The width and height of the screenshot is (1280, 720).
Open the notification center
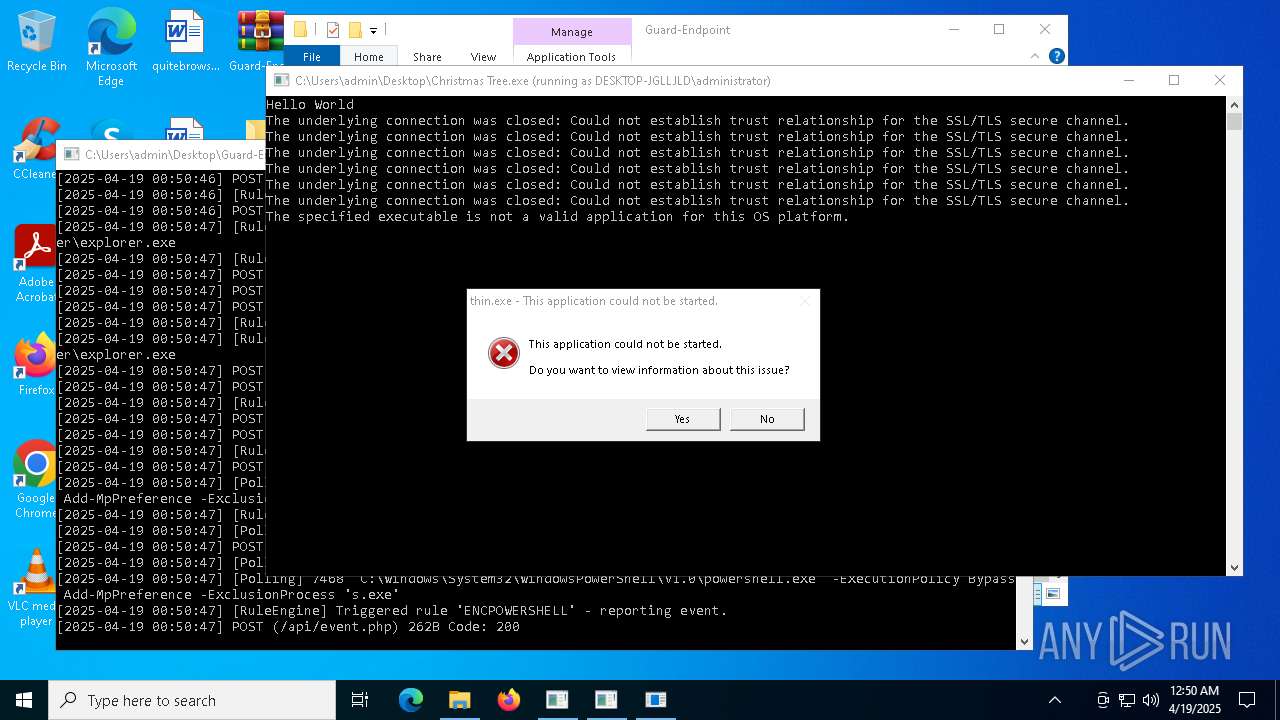[1247, 700]
